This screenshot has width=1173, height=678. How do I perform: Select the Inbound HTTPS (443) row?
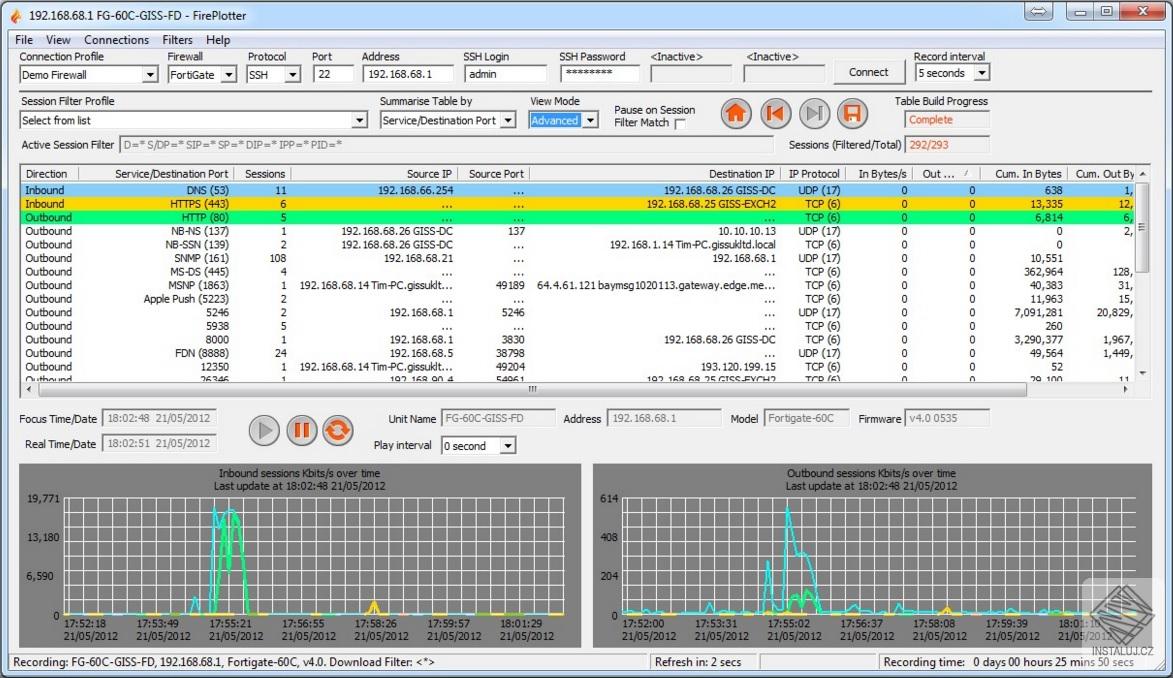578,204
